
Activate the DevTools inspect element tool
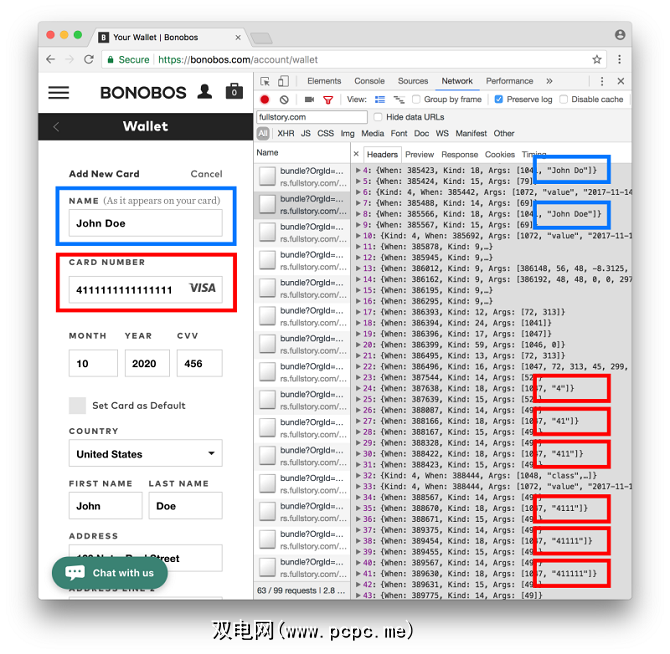(x=265, y=81)
